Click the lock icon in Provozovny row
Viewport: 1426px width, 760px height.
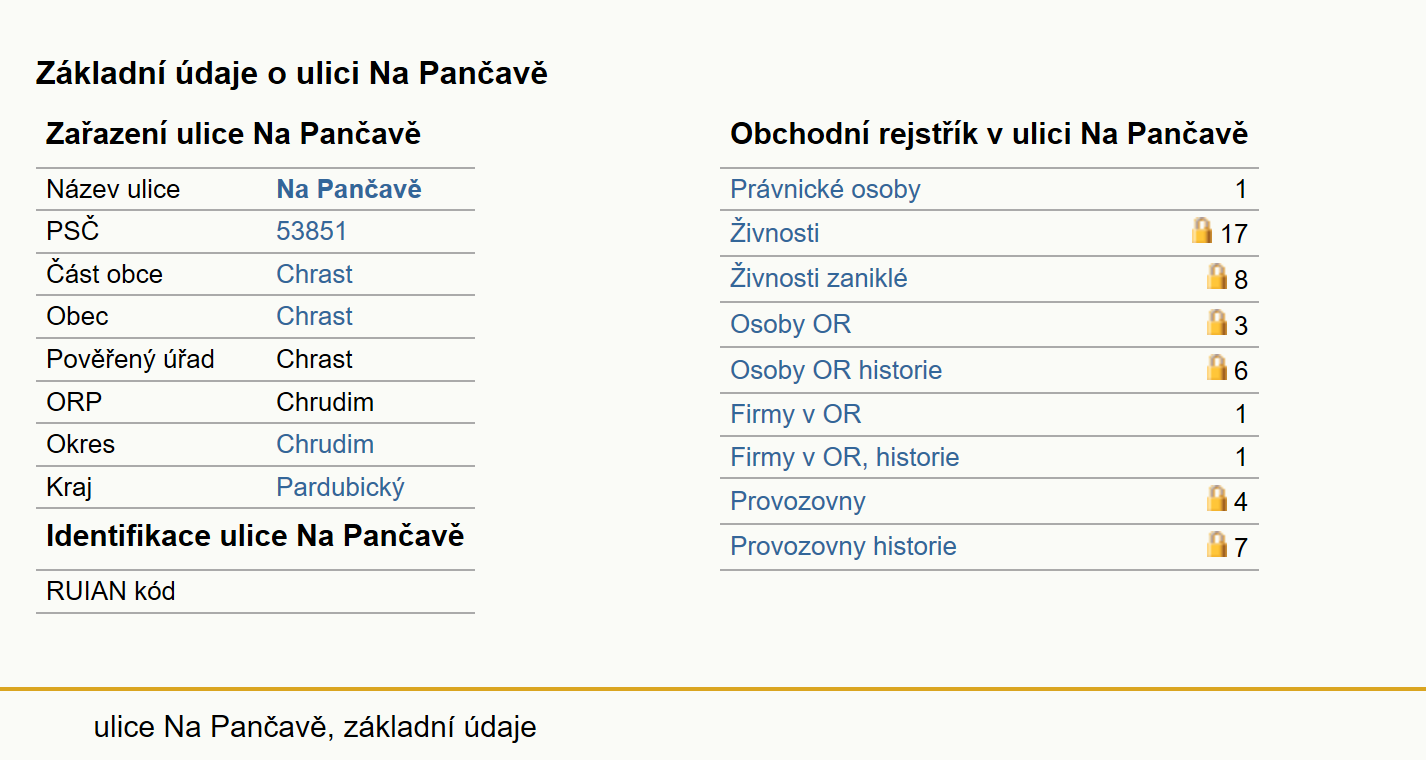[x=1216, y=498]
